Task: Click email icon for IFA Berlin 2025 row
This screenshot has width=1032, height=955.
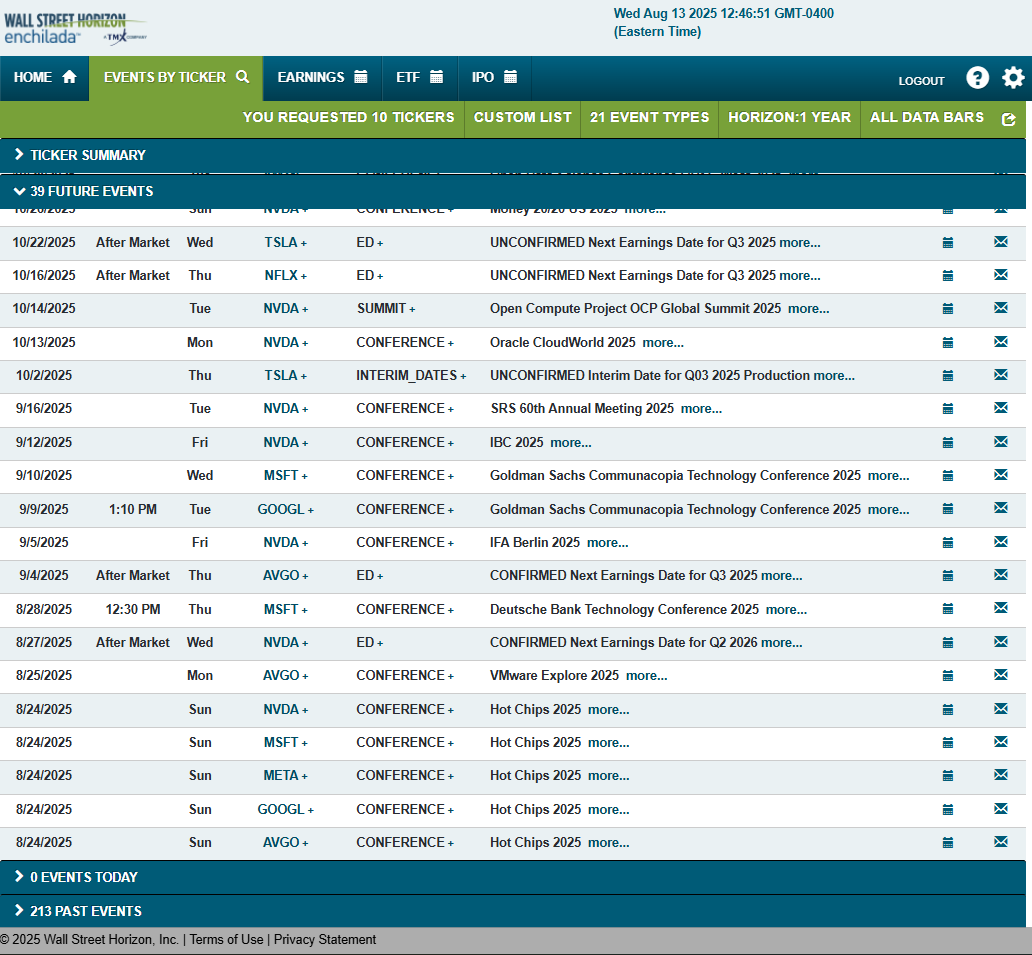Action: (x=1001, y=542)
